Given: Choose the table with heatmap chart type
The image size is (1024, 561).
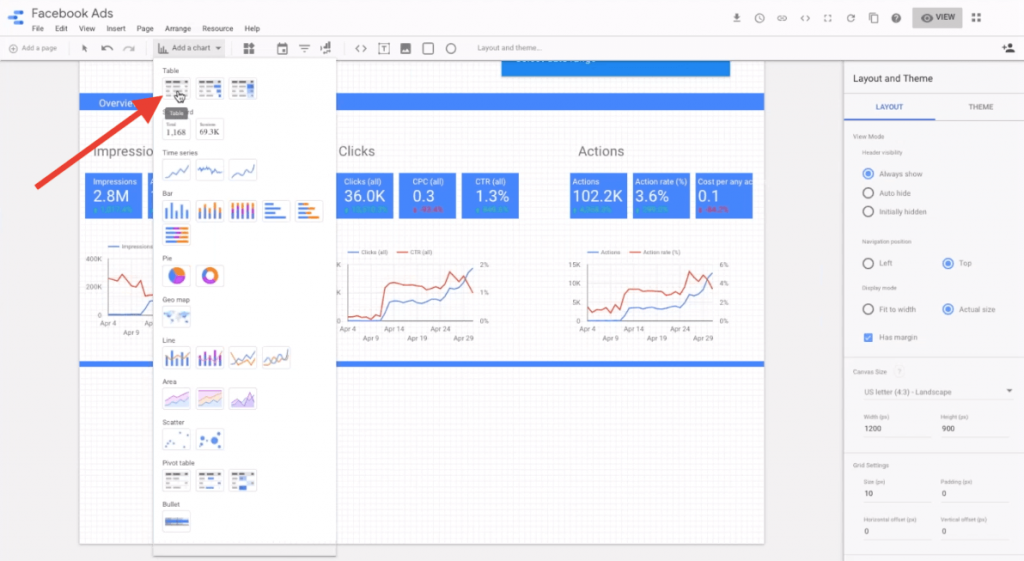Looking at the screenshot, I should tap(243, 89).
